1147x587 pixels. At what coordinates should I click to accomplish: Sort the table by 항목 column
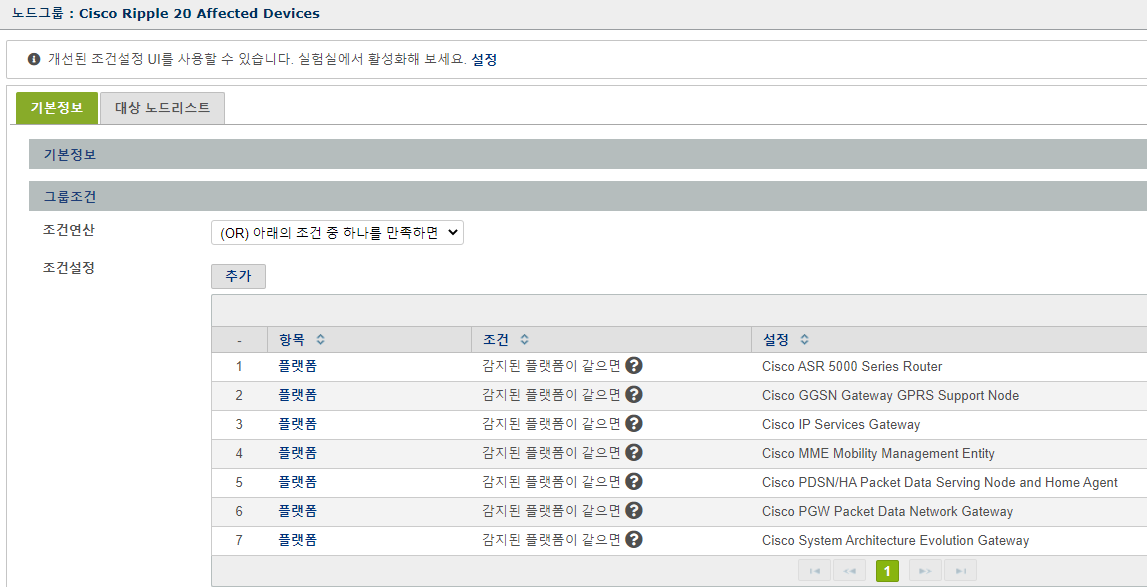click(x=320, y=340)
